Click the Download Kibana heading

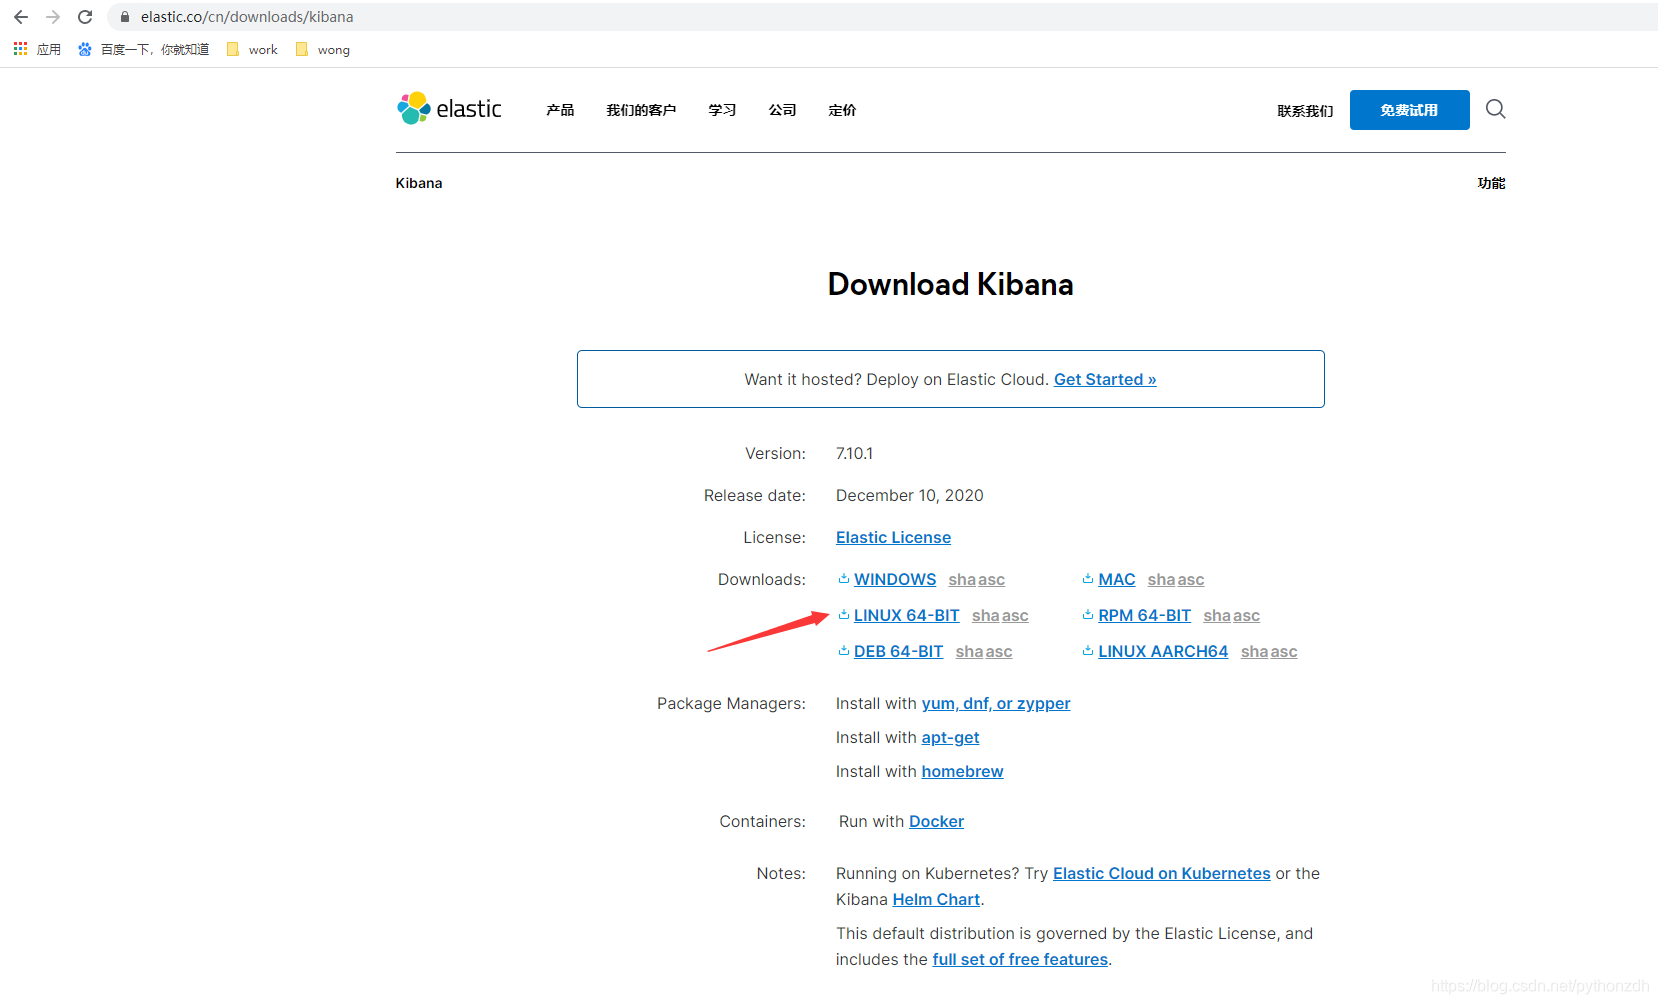coord(950,284)
